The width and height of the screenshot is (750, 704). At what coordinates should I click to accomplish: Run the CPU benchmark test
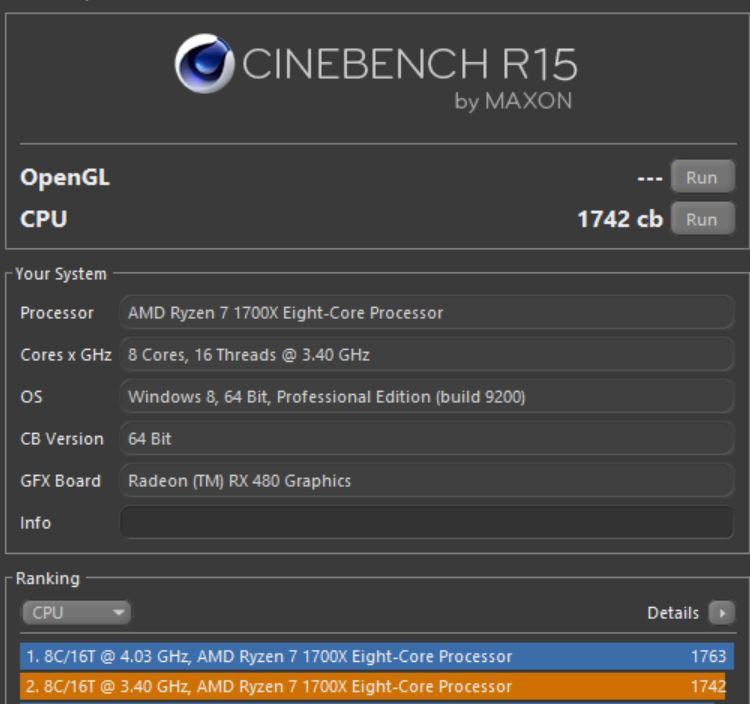(x=702, y=219)
